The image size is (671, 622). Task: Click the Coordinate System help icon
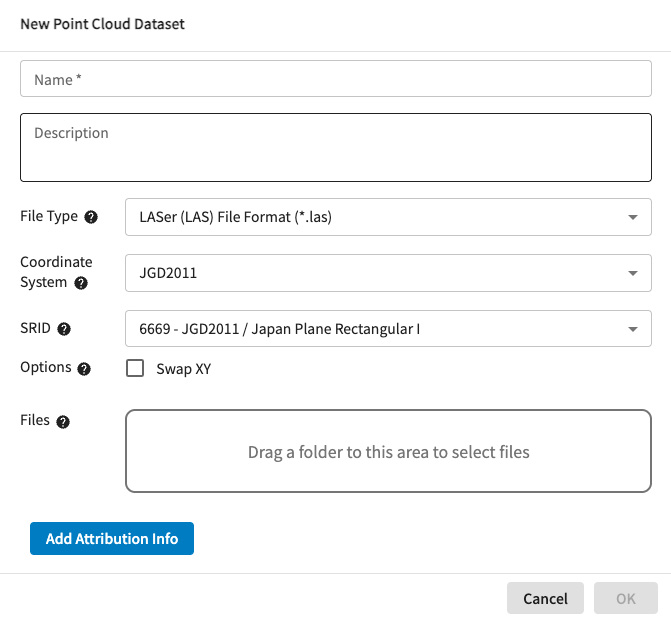(81, 283)
